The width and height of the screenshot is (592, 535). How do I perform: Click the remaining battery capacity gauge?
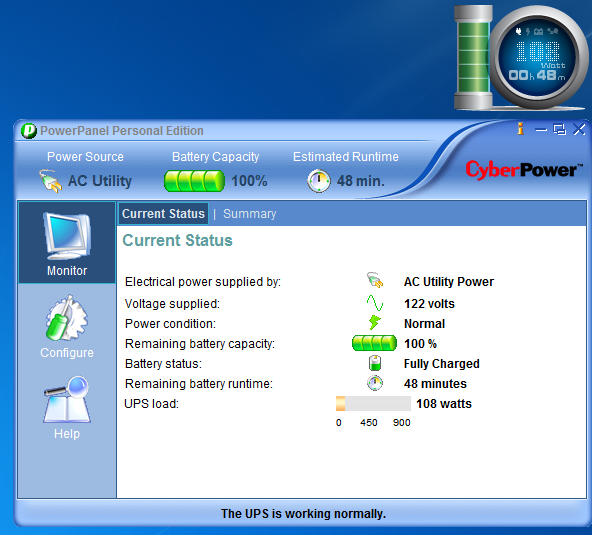pos(374,343)
